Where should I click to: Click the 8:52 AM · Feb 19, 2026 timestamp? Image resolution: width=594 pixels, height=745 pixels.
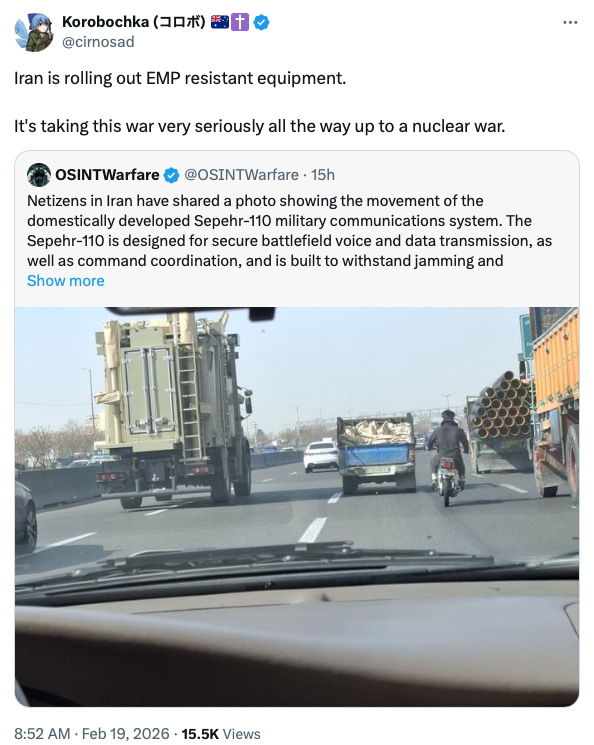[x=92, y=734]
